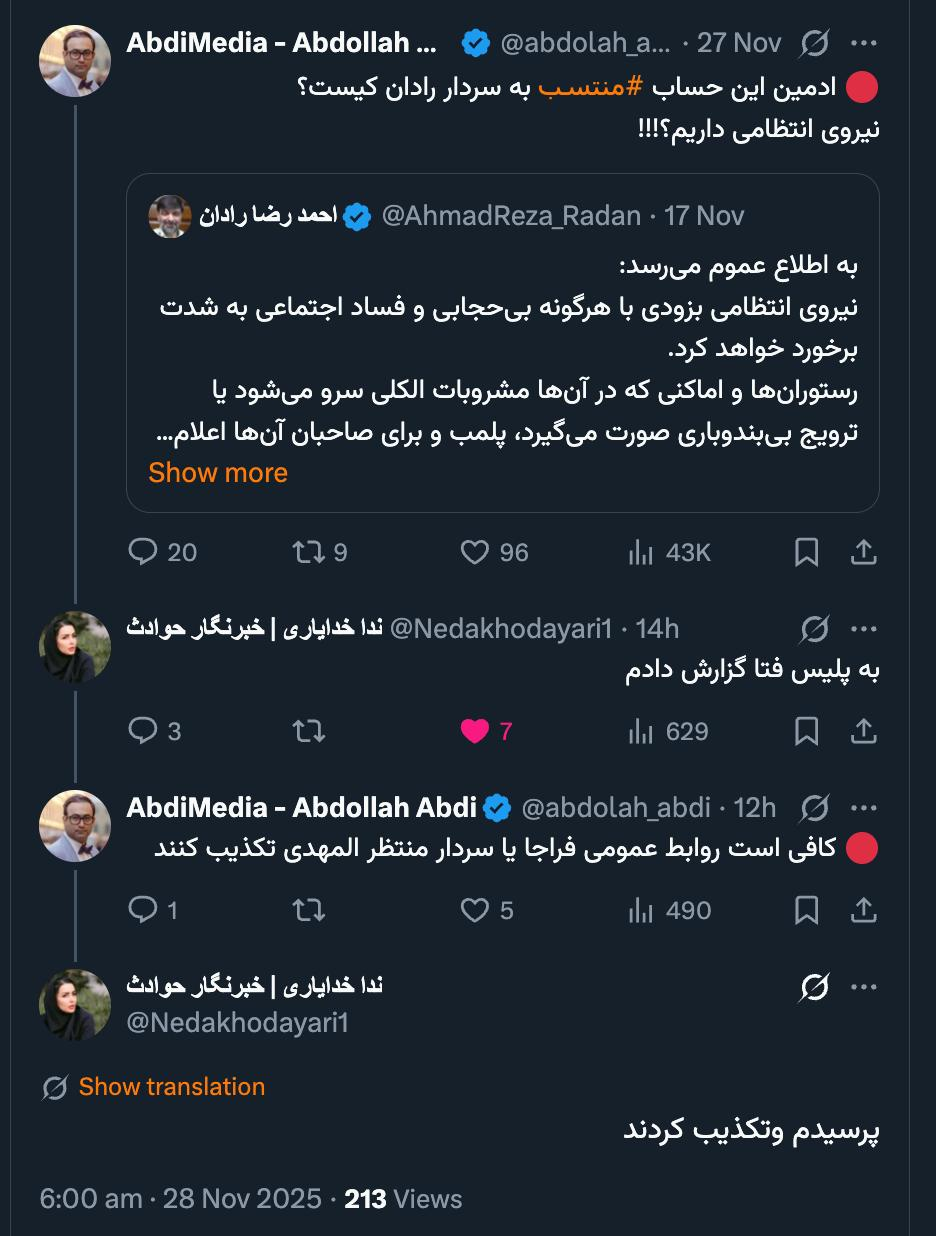Image resolution: width=936 pixels, height=1236 pixels.
Task: Like Abdollah Abdi's tweet showing 5 likes
Action: (476, 911)
